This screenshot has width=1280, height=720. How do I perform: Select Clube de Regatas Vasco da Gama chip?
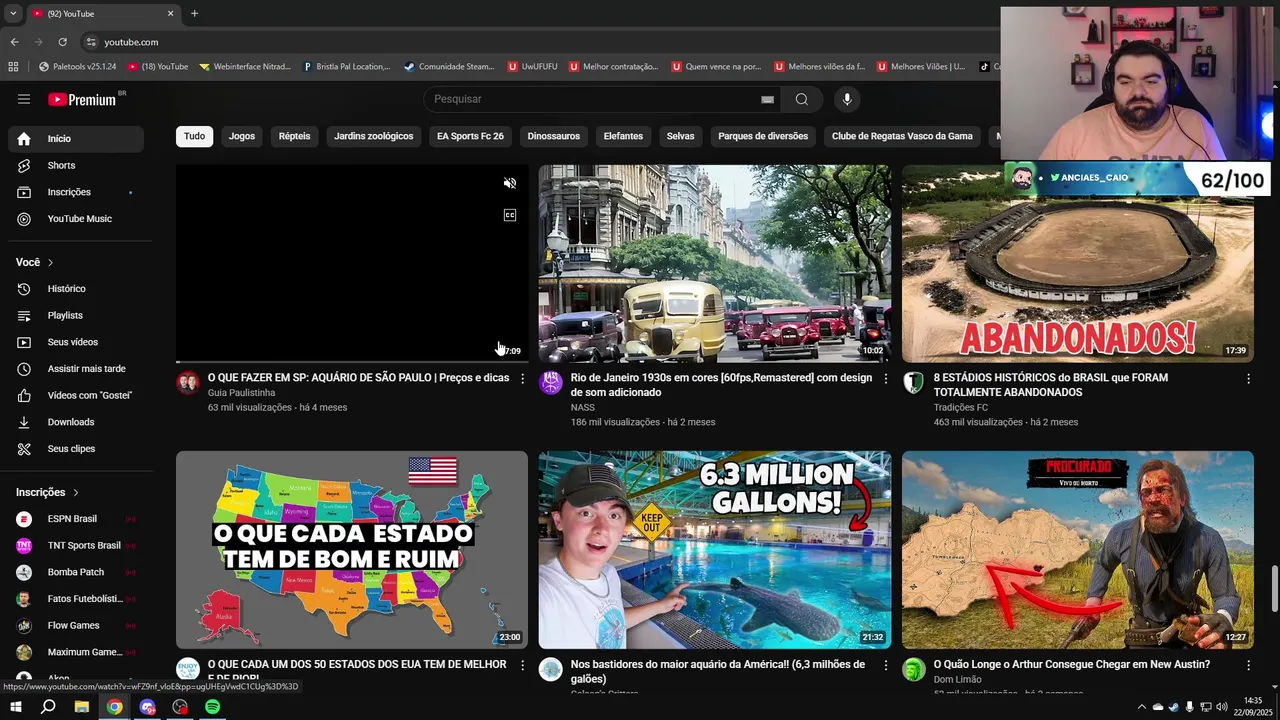[902, 136]
